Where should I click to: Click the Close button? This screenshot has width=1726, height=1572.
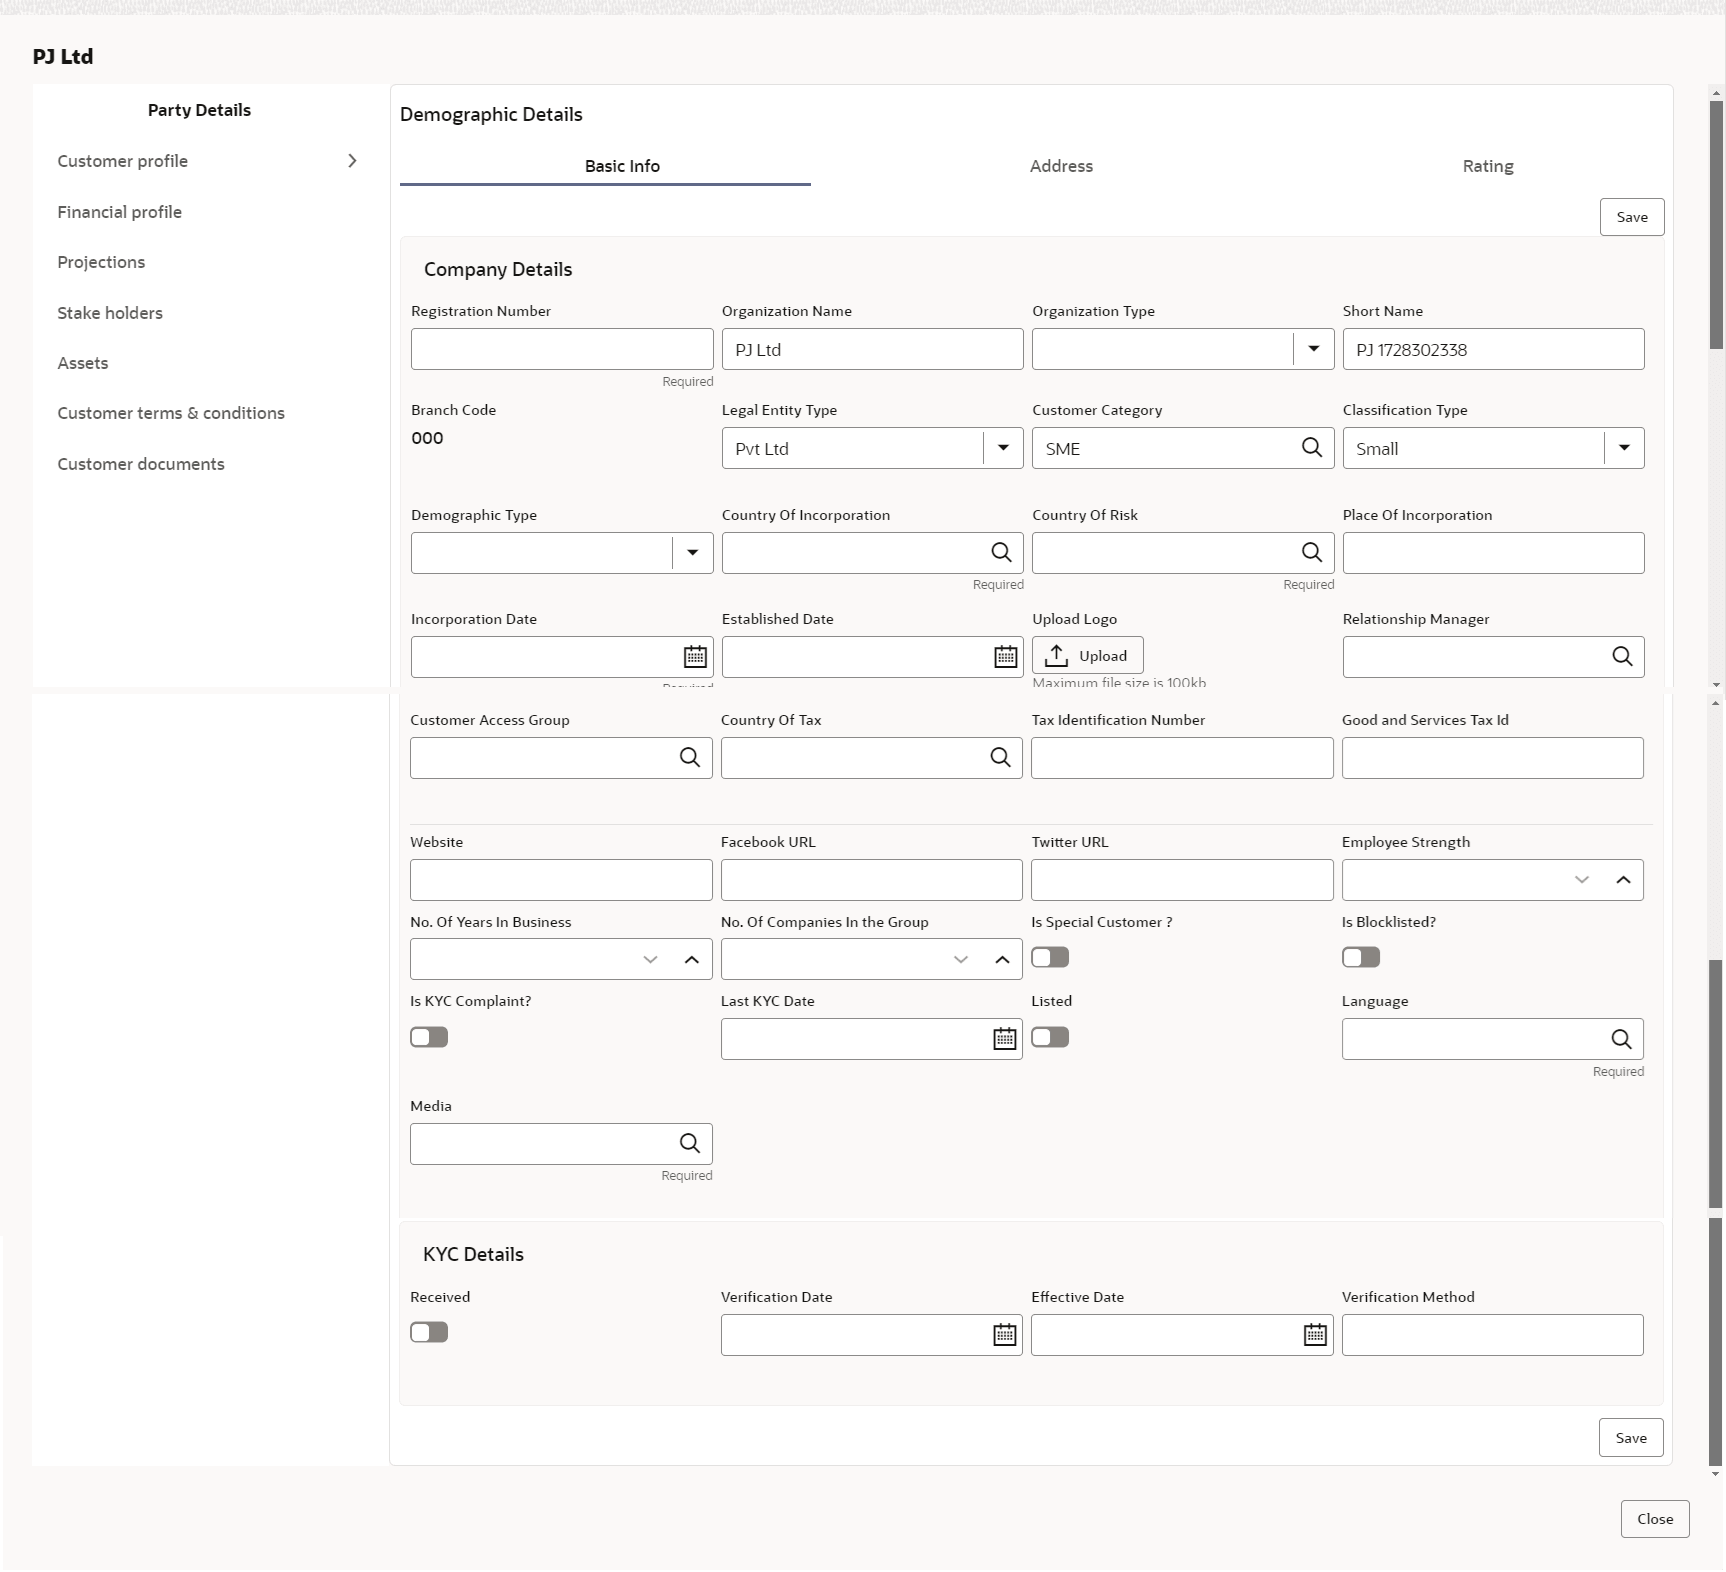click(x=1655, y=1519)
